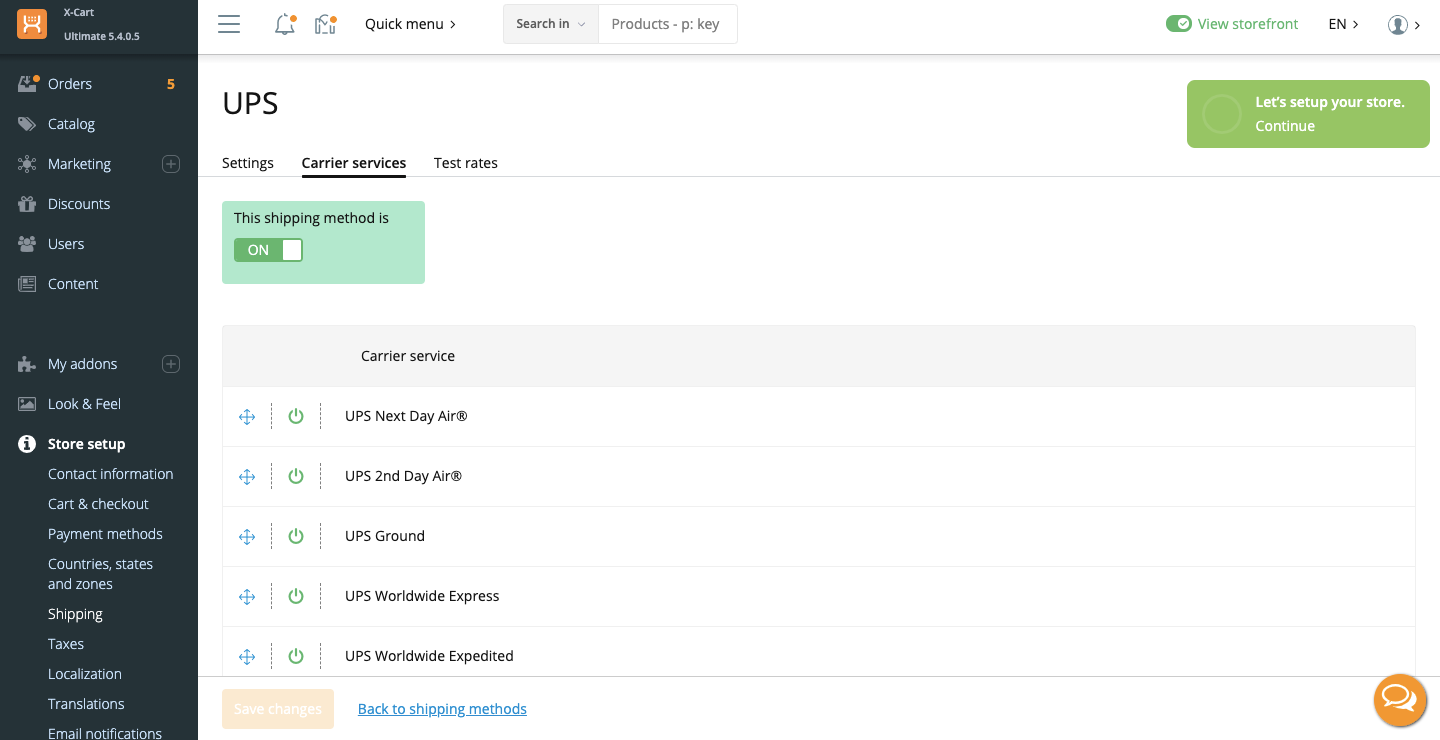Expand the Quick menu

[410, 24]
